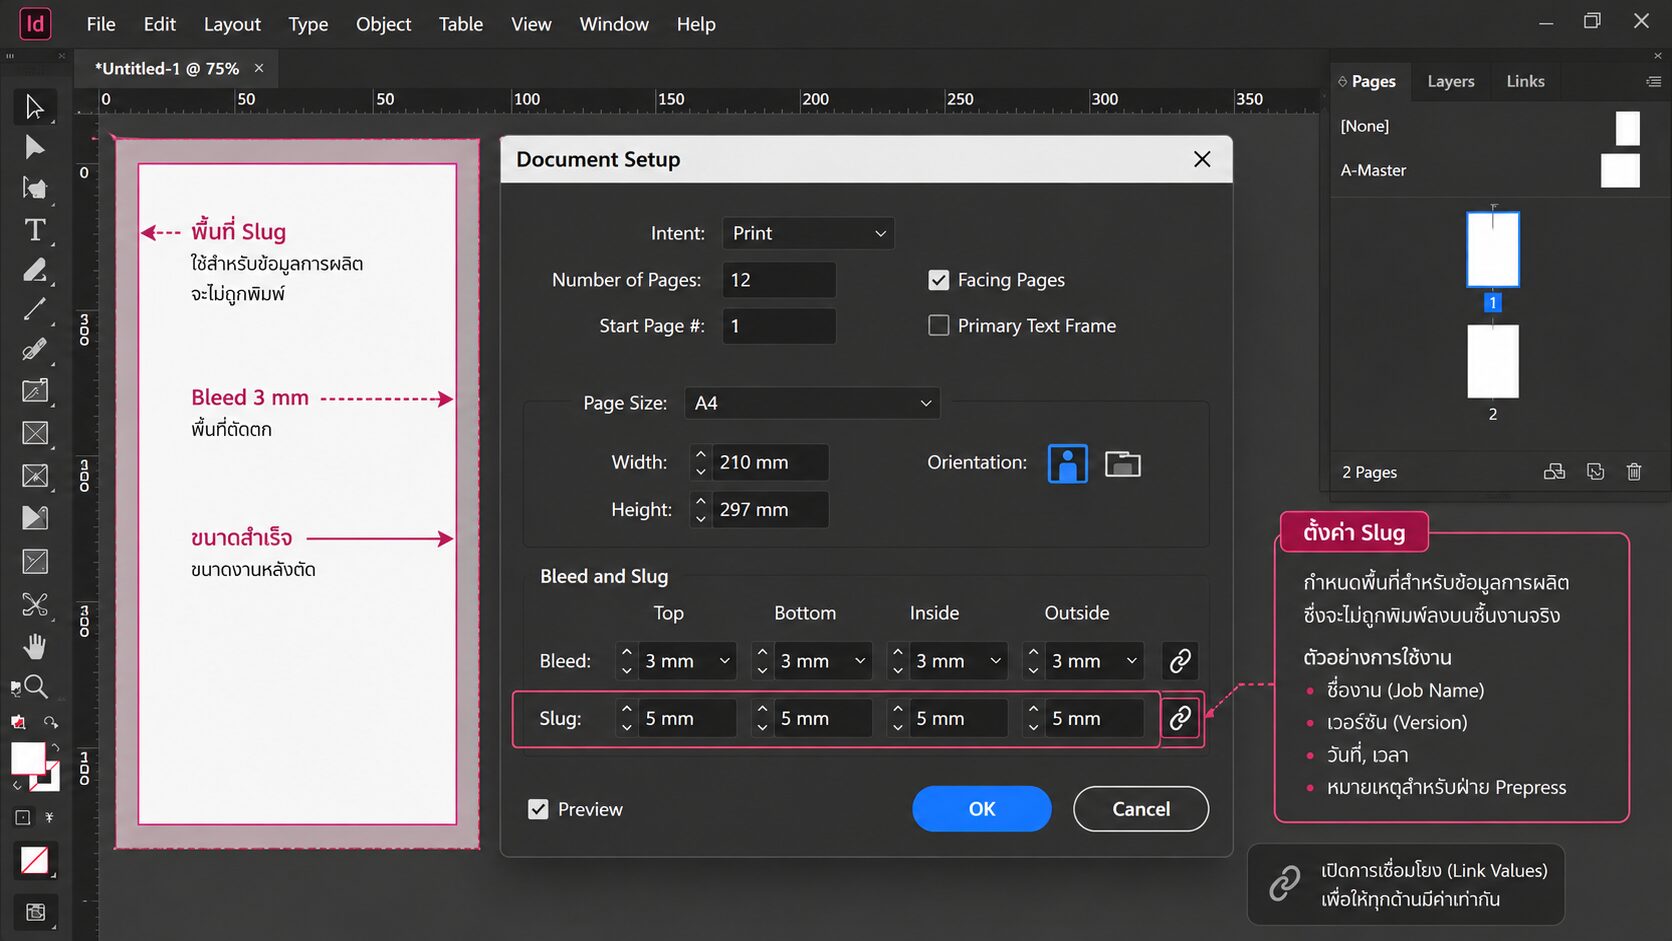Screen dimensions: 1672x941
Task: Select the Scissors tool
Action: (34, 604)
